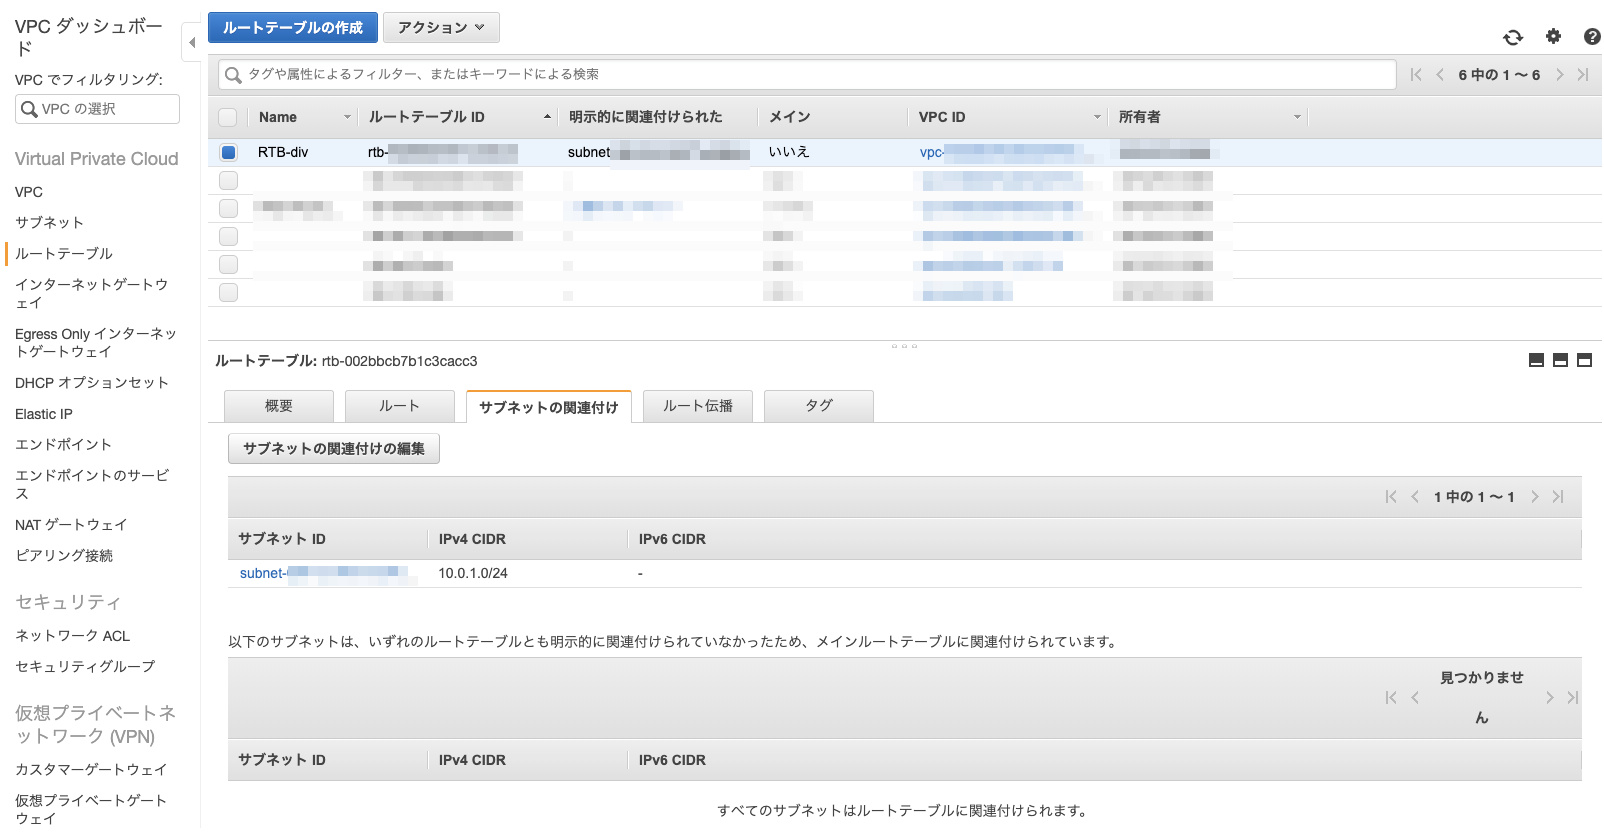Open the 所有者 column filter arrow
Viewport: 1604px width, 832px height.
pyautogui.click(x=1297, y=117)
